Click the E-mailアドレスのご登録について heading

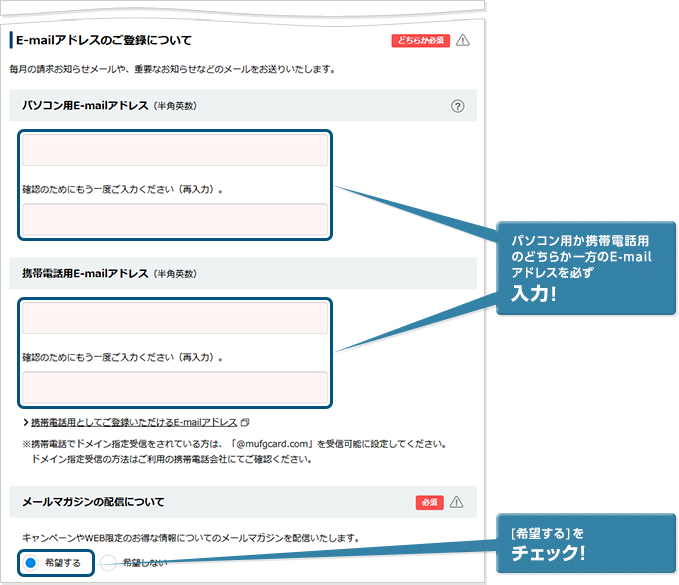tap(104, 41)
